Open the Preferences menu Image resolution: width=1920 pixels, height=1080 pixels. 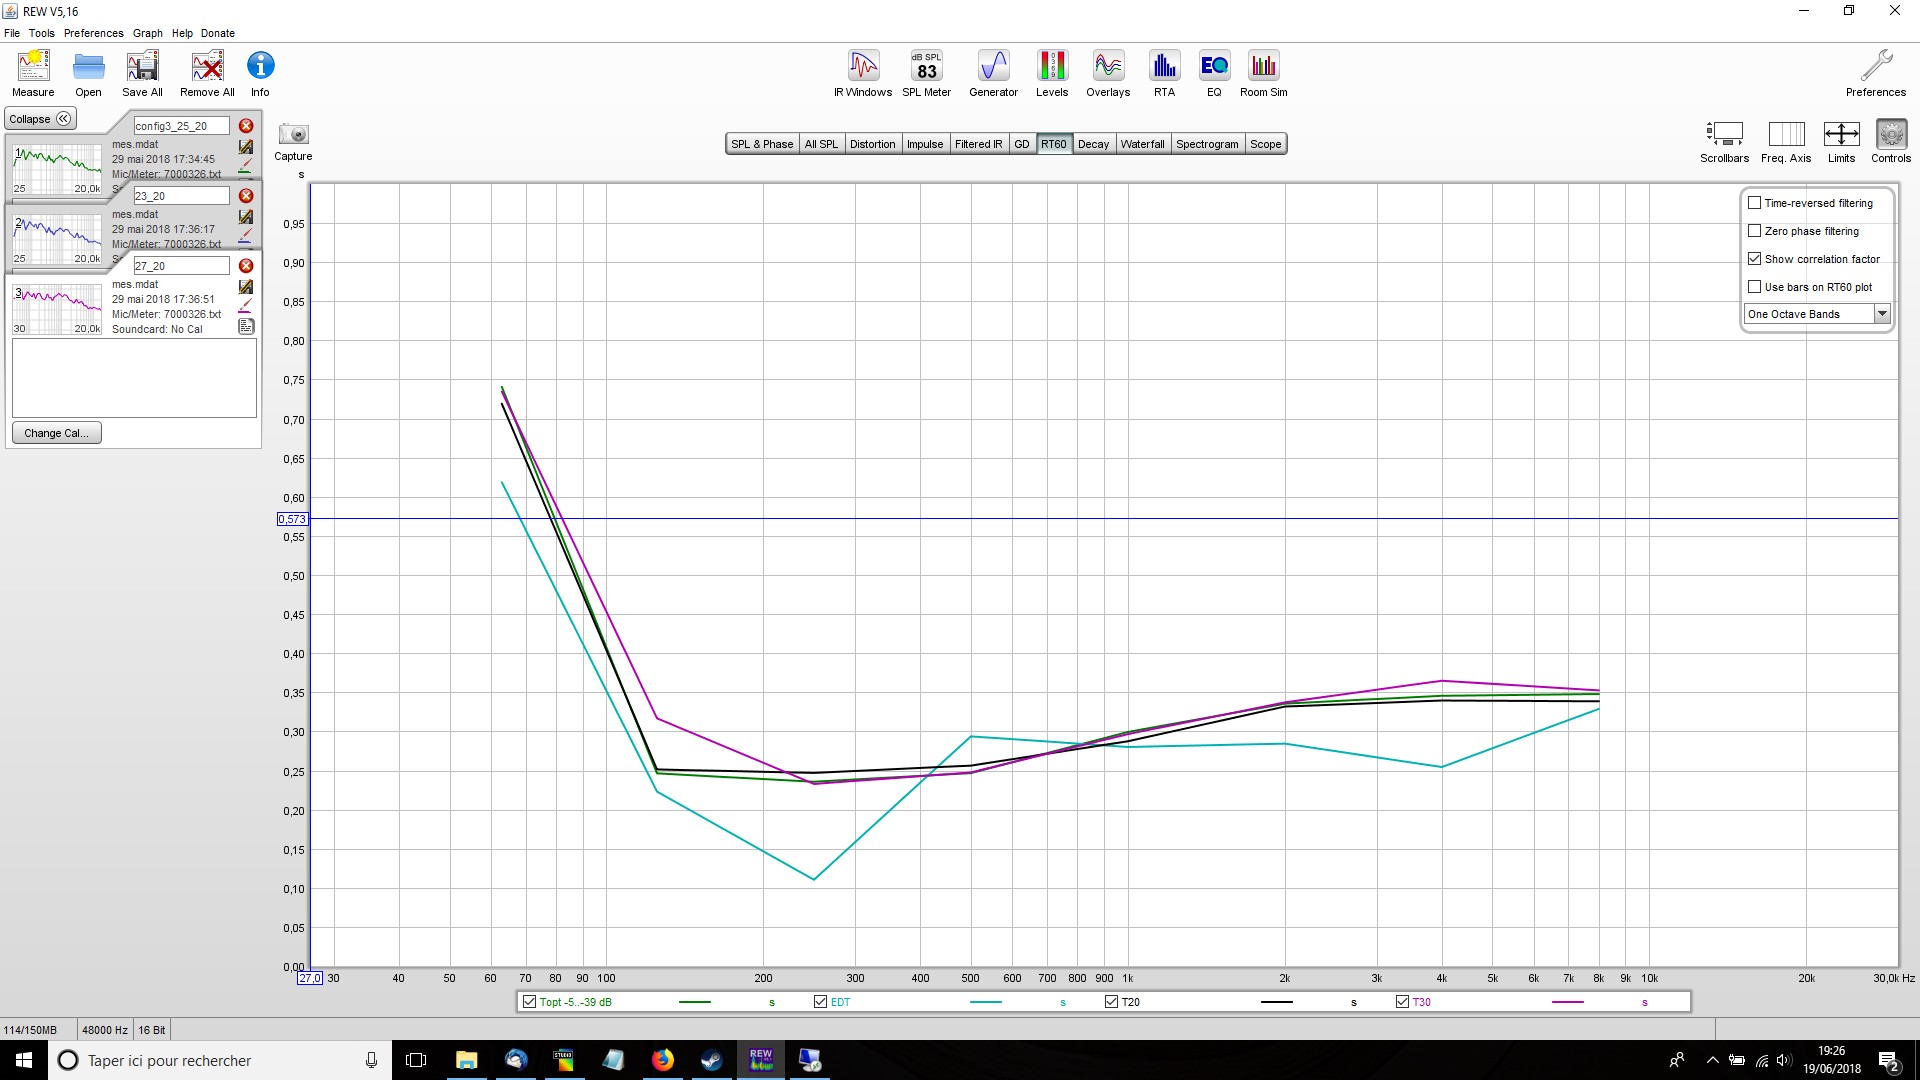94,33
